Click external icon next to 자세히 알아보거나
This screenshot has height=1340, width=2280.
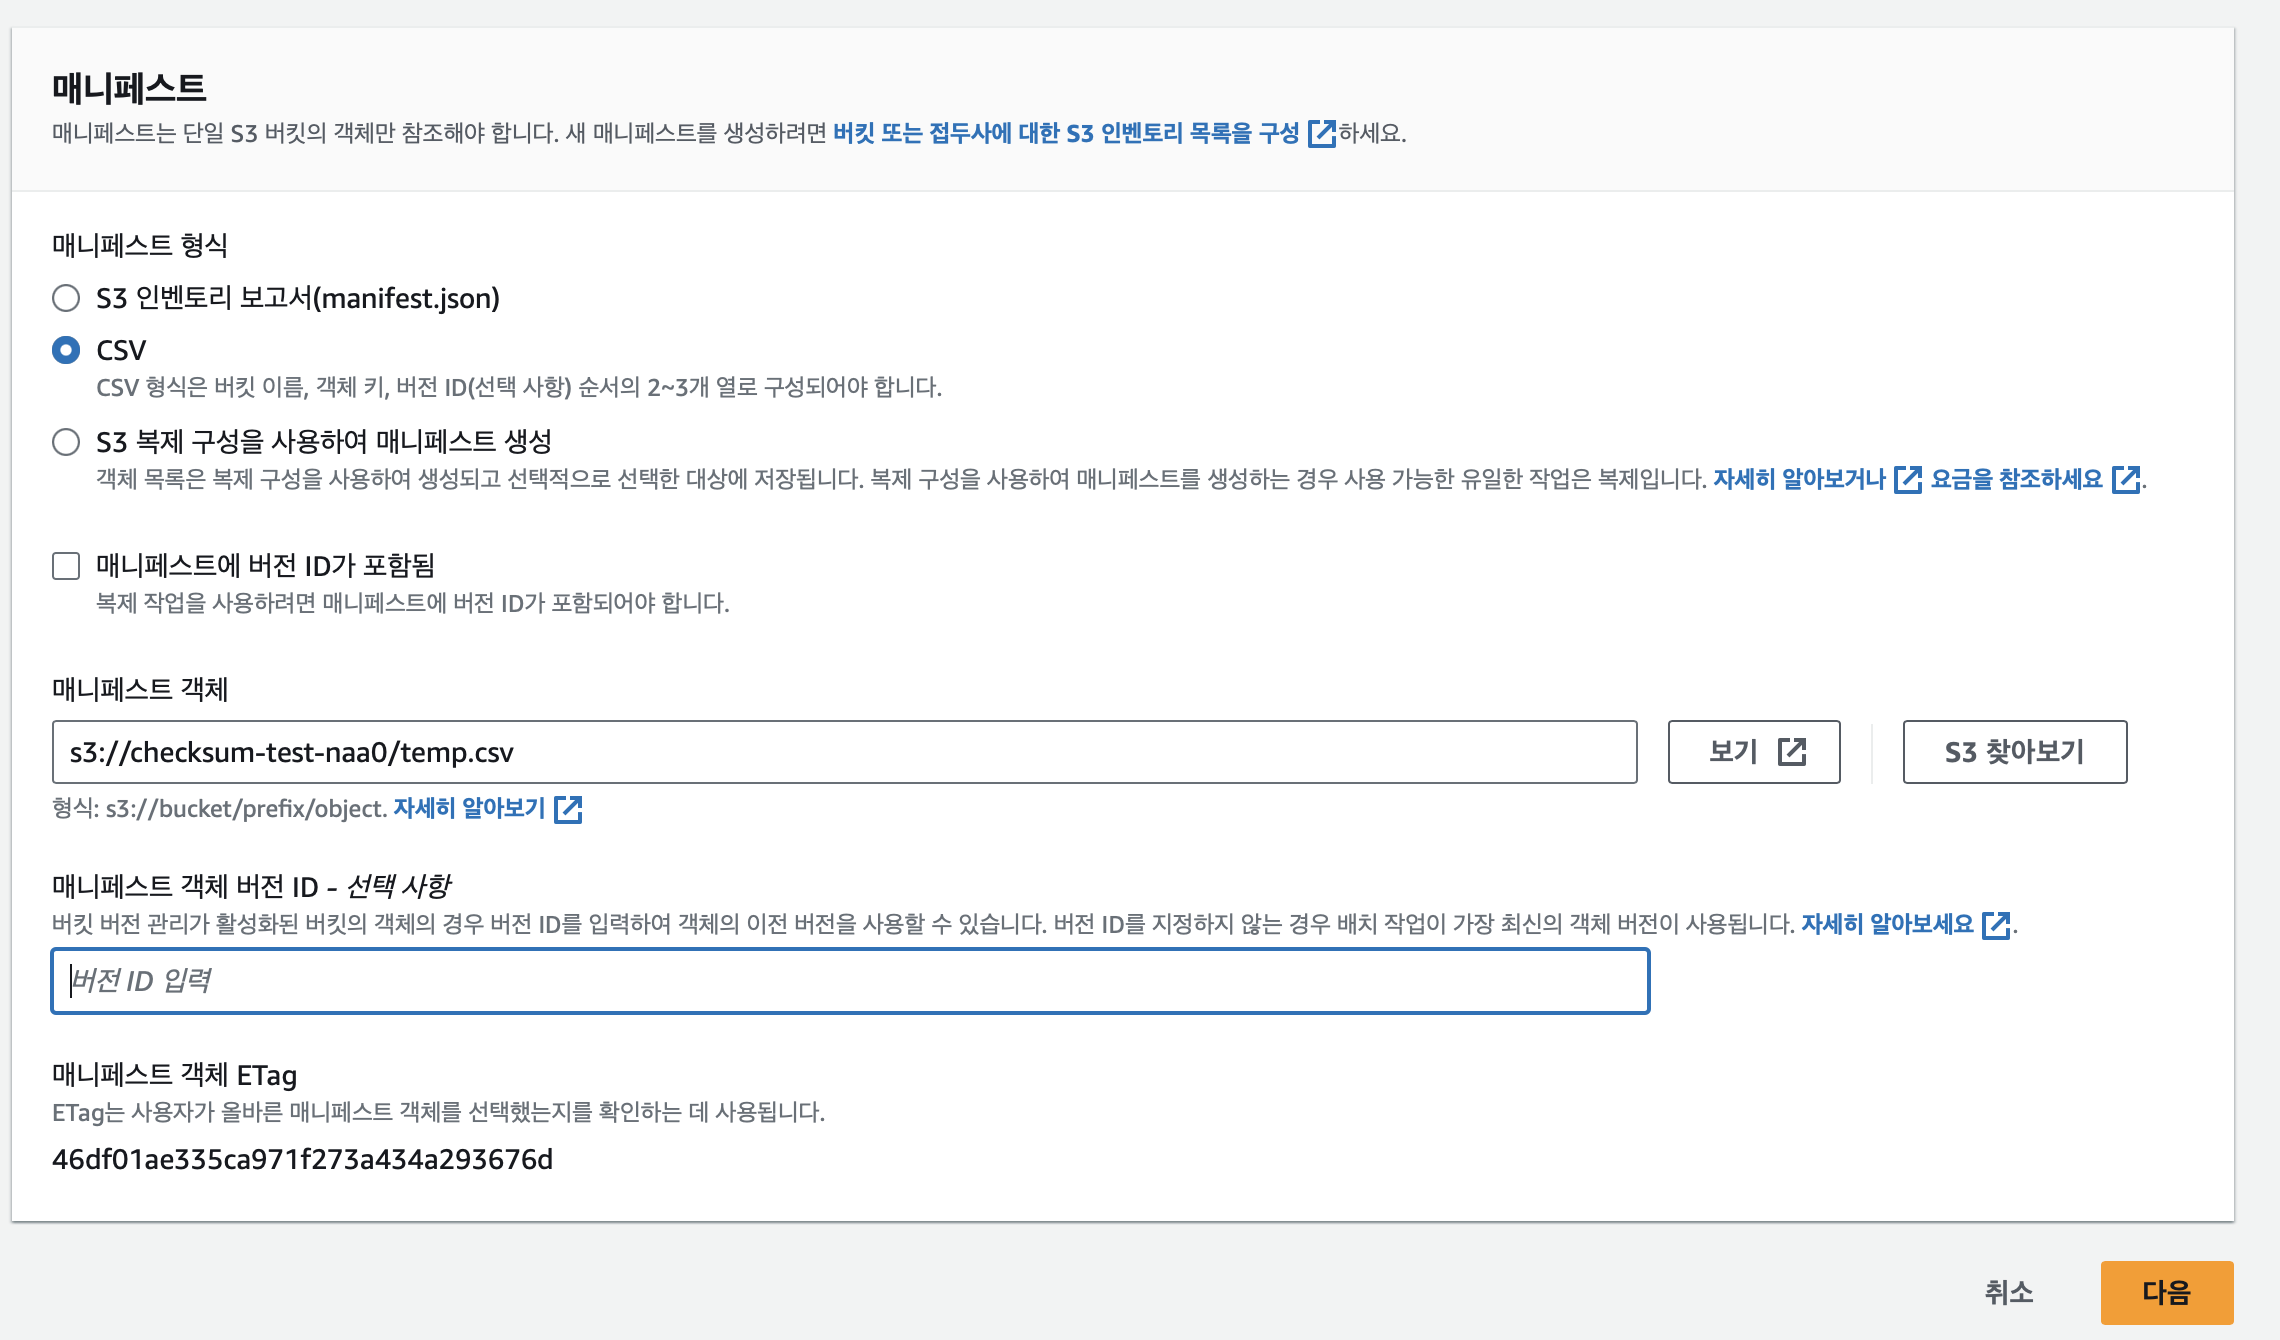pos(1908,480)
